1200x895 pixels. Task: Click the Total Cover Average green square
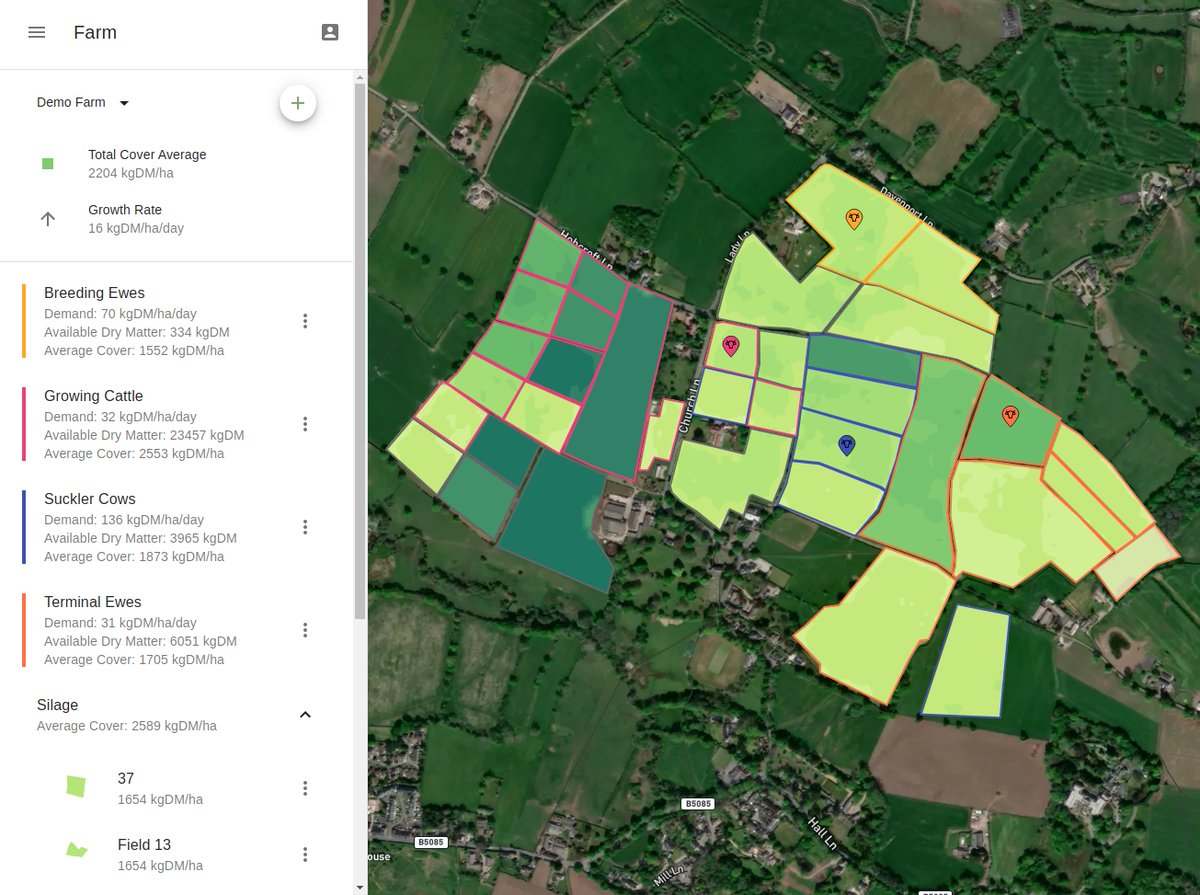(47, 164)
